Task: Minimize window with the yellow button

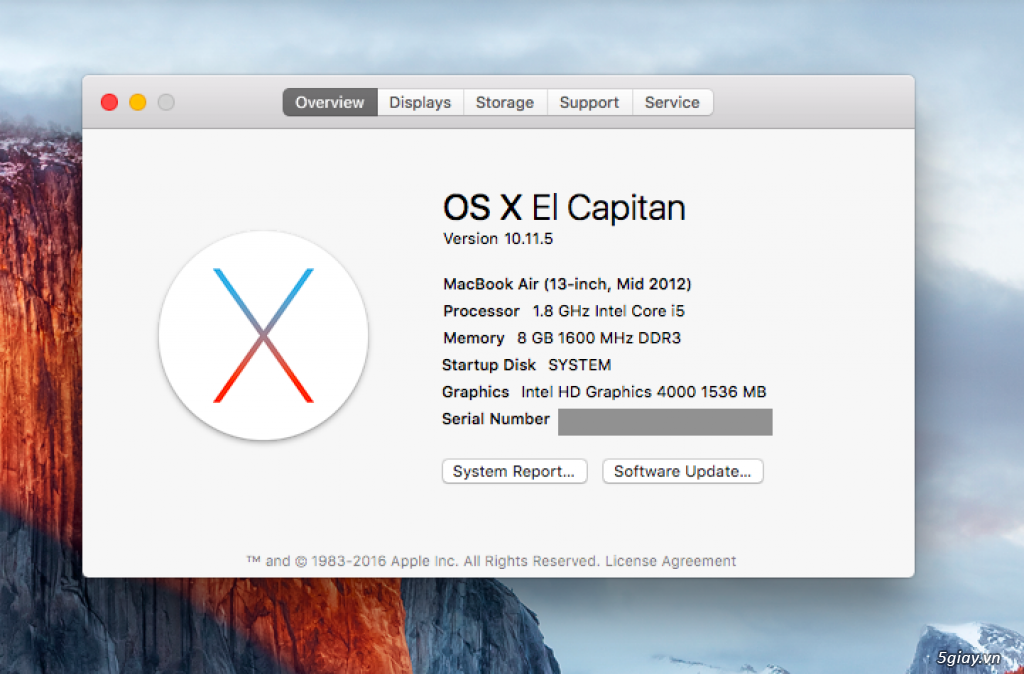Action: [x=138, y=103]
